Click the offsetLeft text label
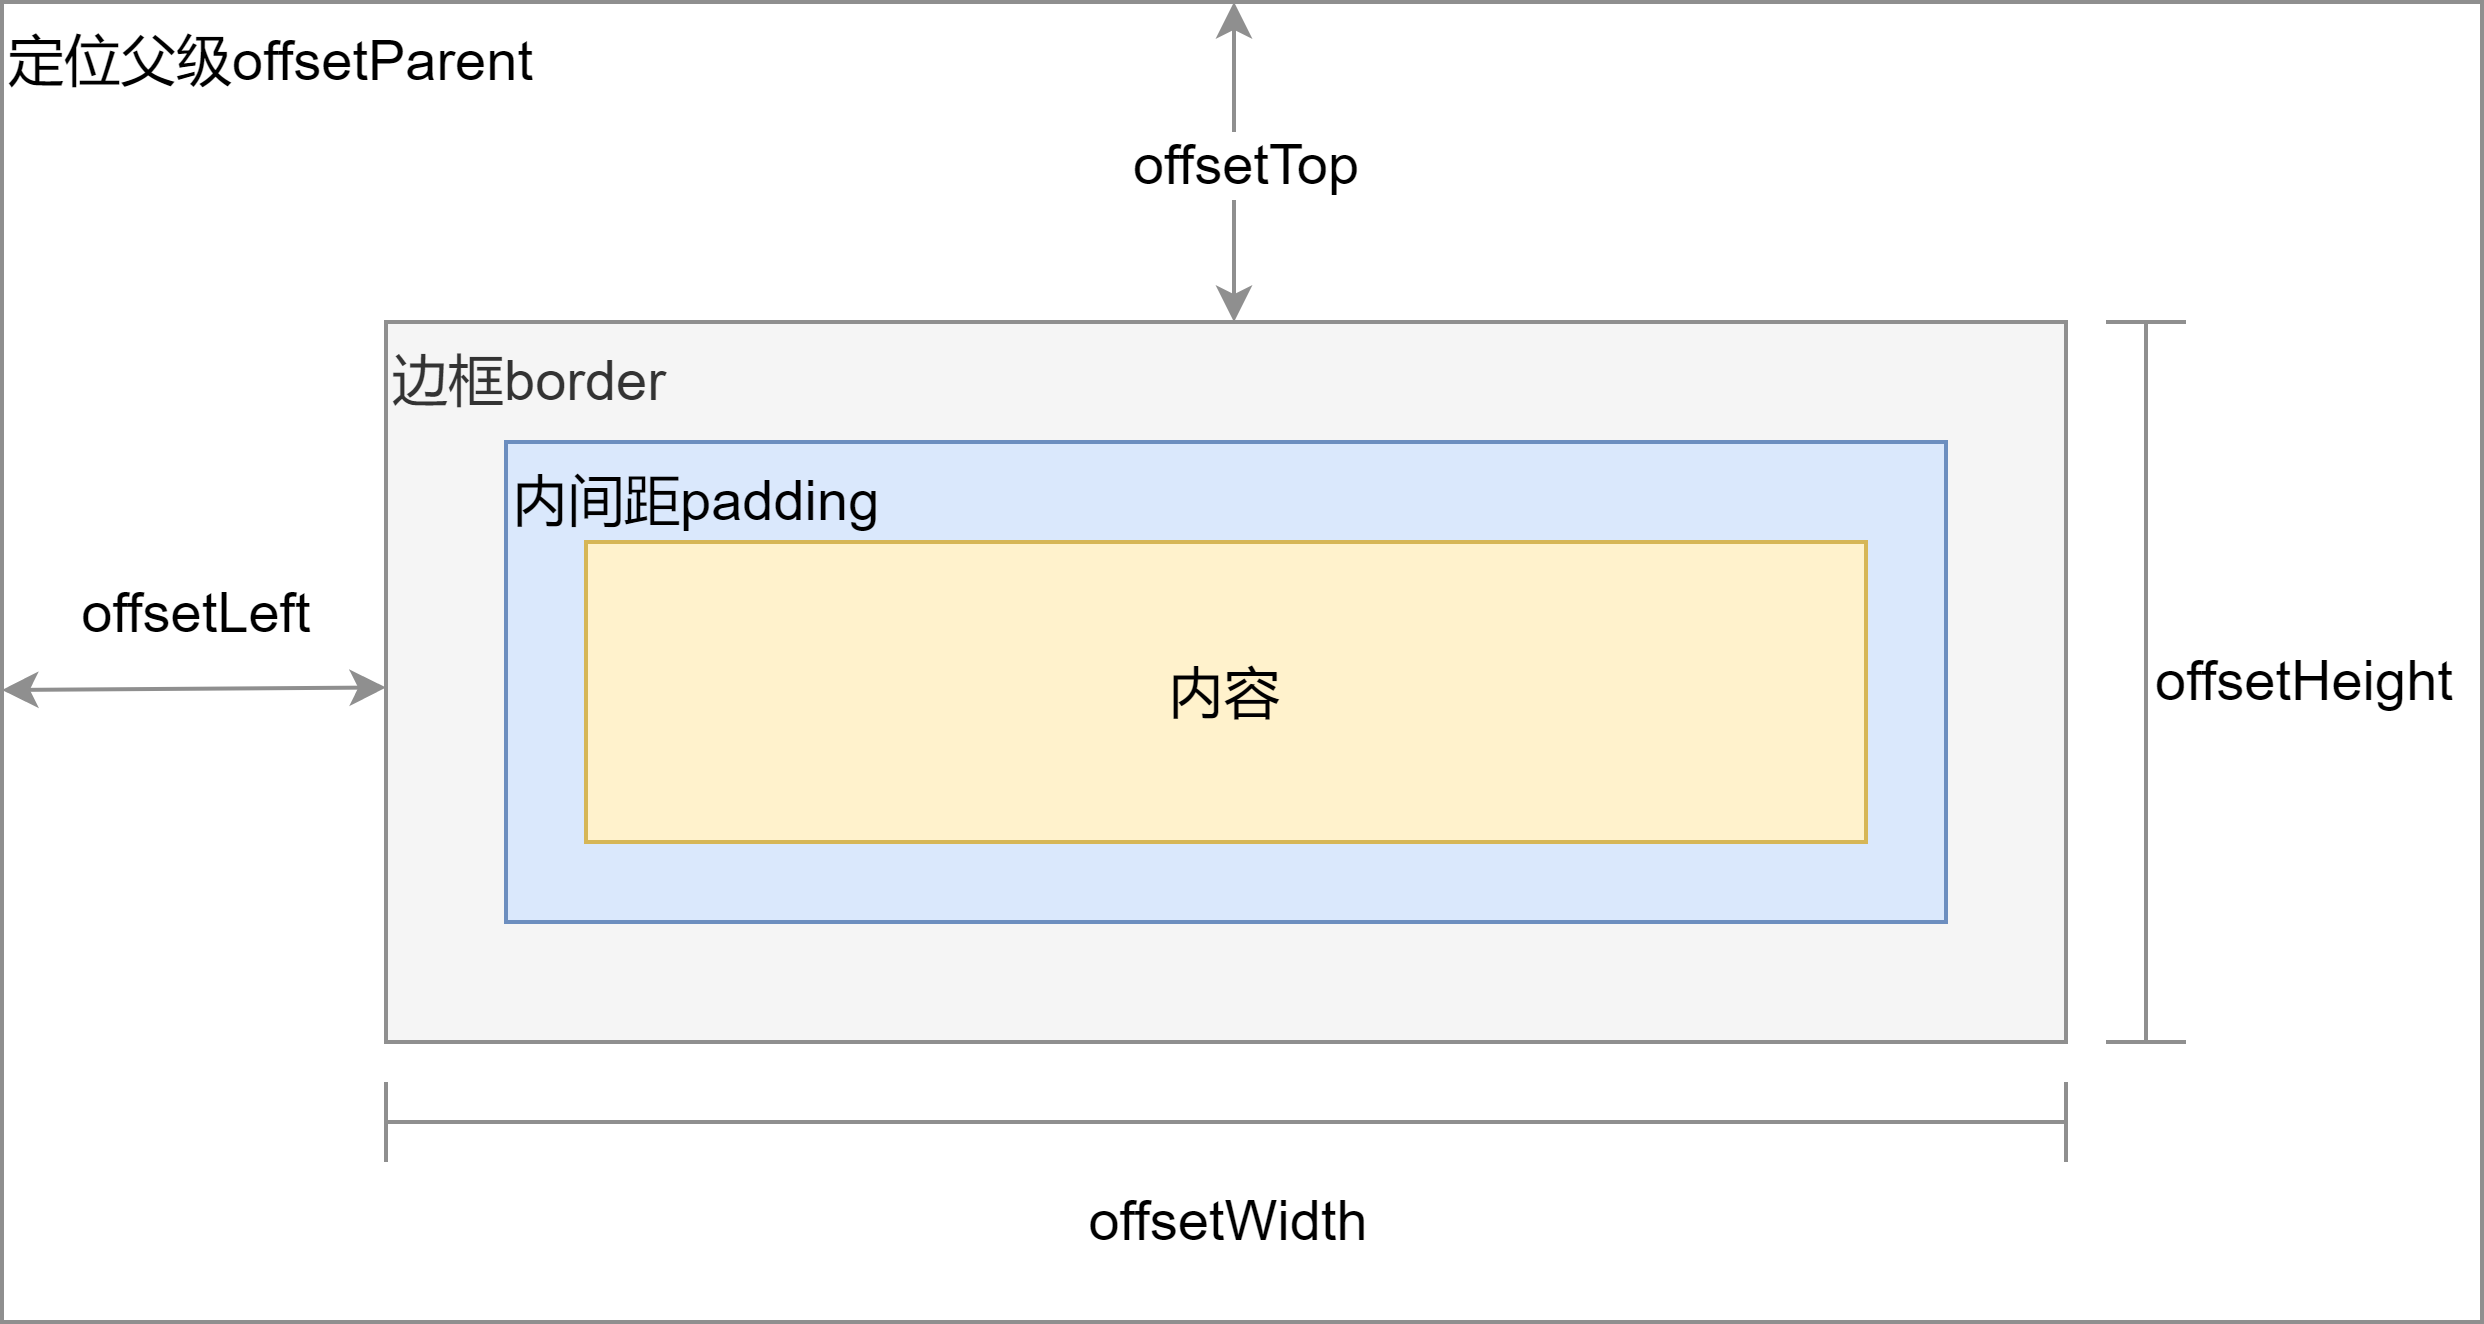The width and height of the screenshot is (2484, 1324). (x=196, y=614)
